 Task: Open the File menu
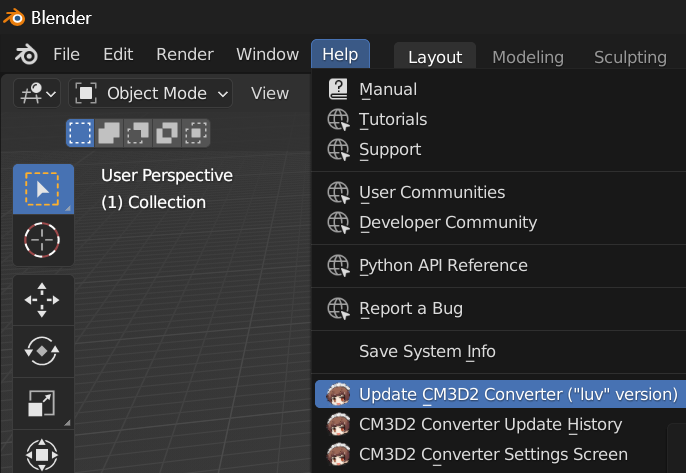tap(66, 55)
